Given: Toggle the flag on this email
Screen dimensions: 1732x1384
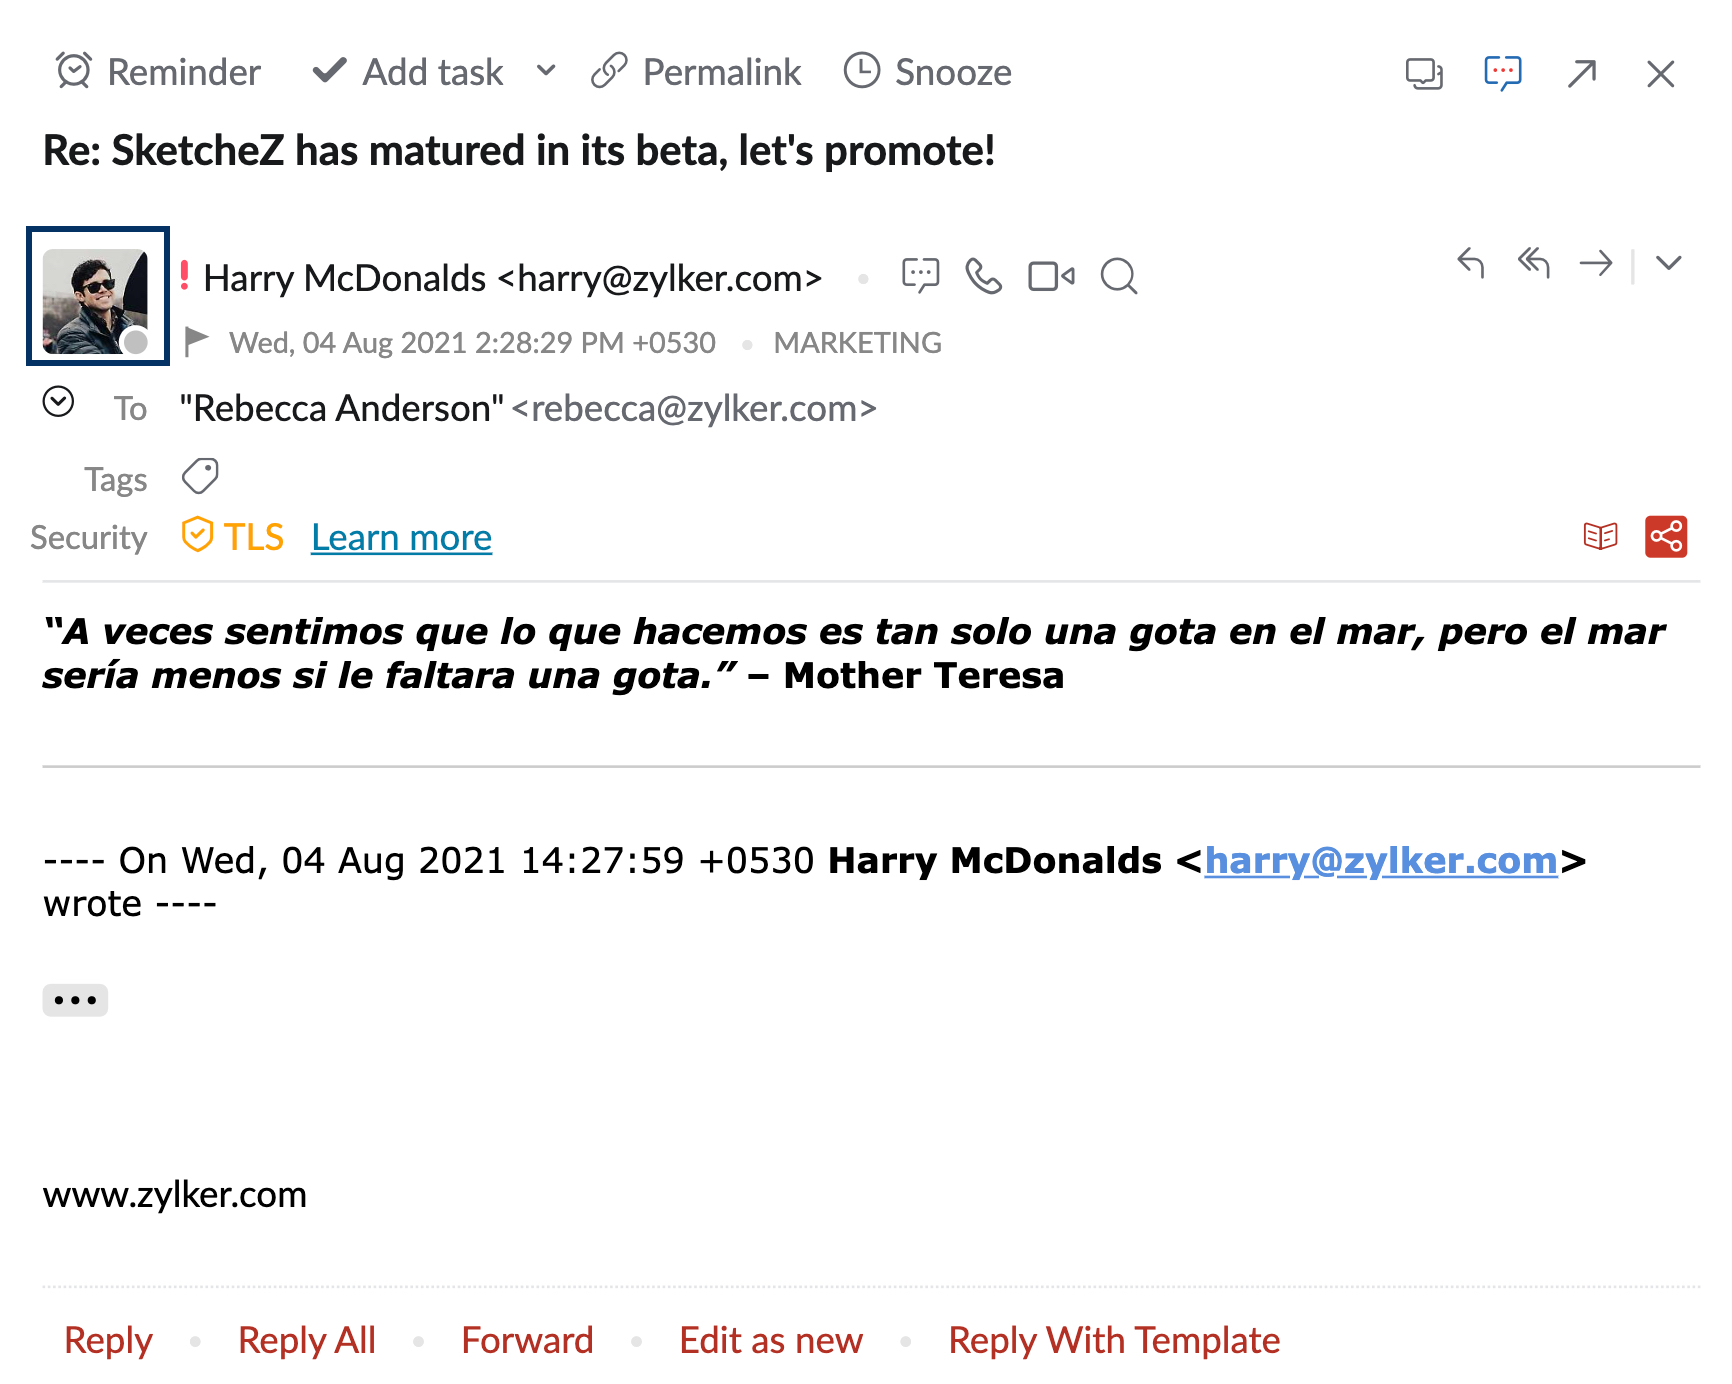Looking at the screenshot, I should tap(197, 342).
